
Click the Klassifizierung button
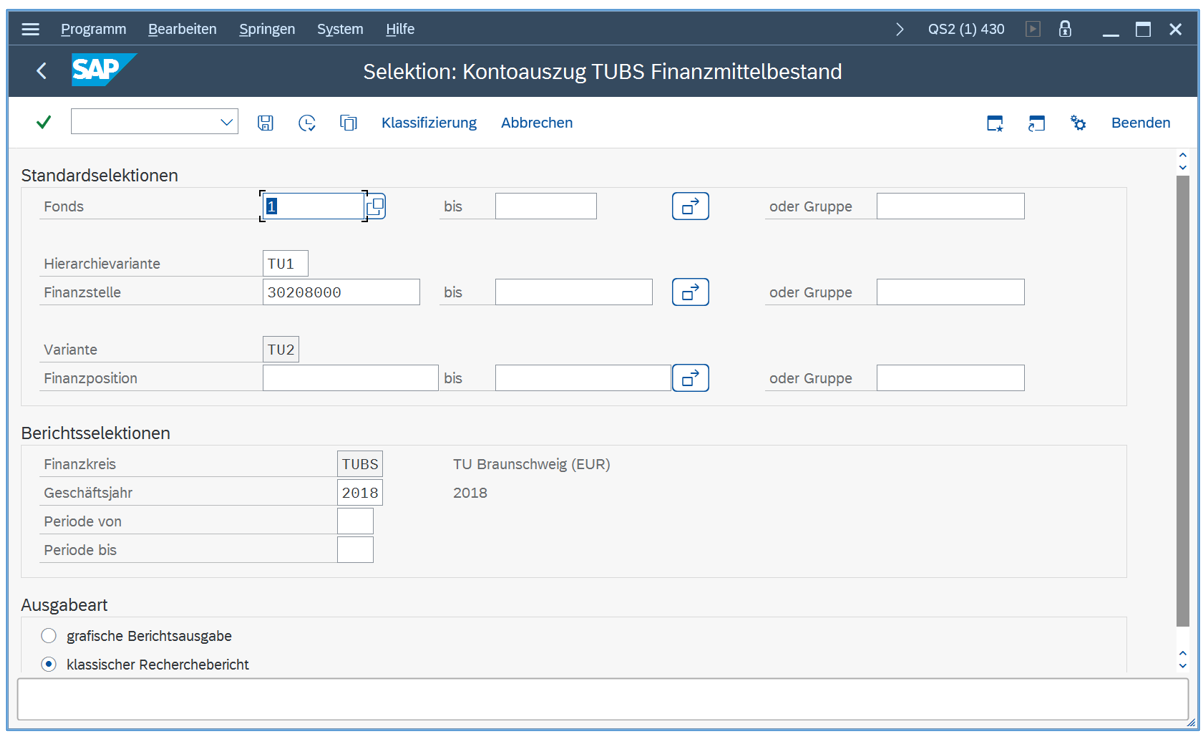[x=429, y=123]
